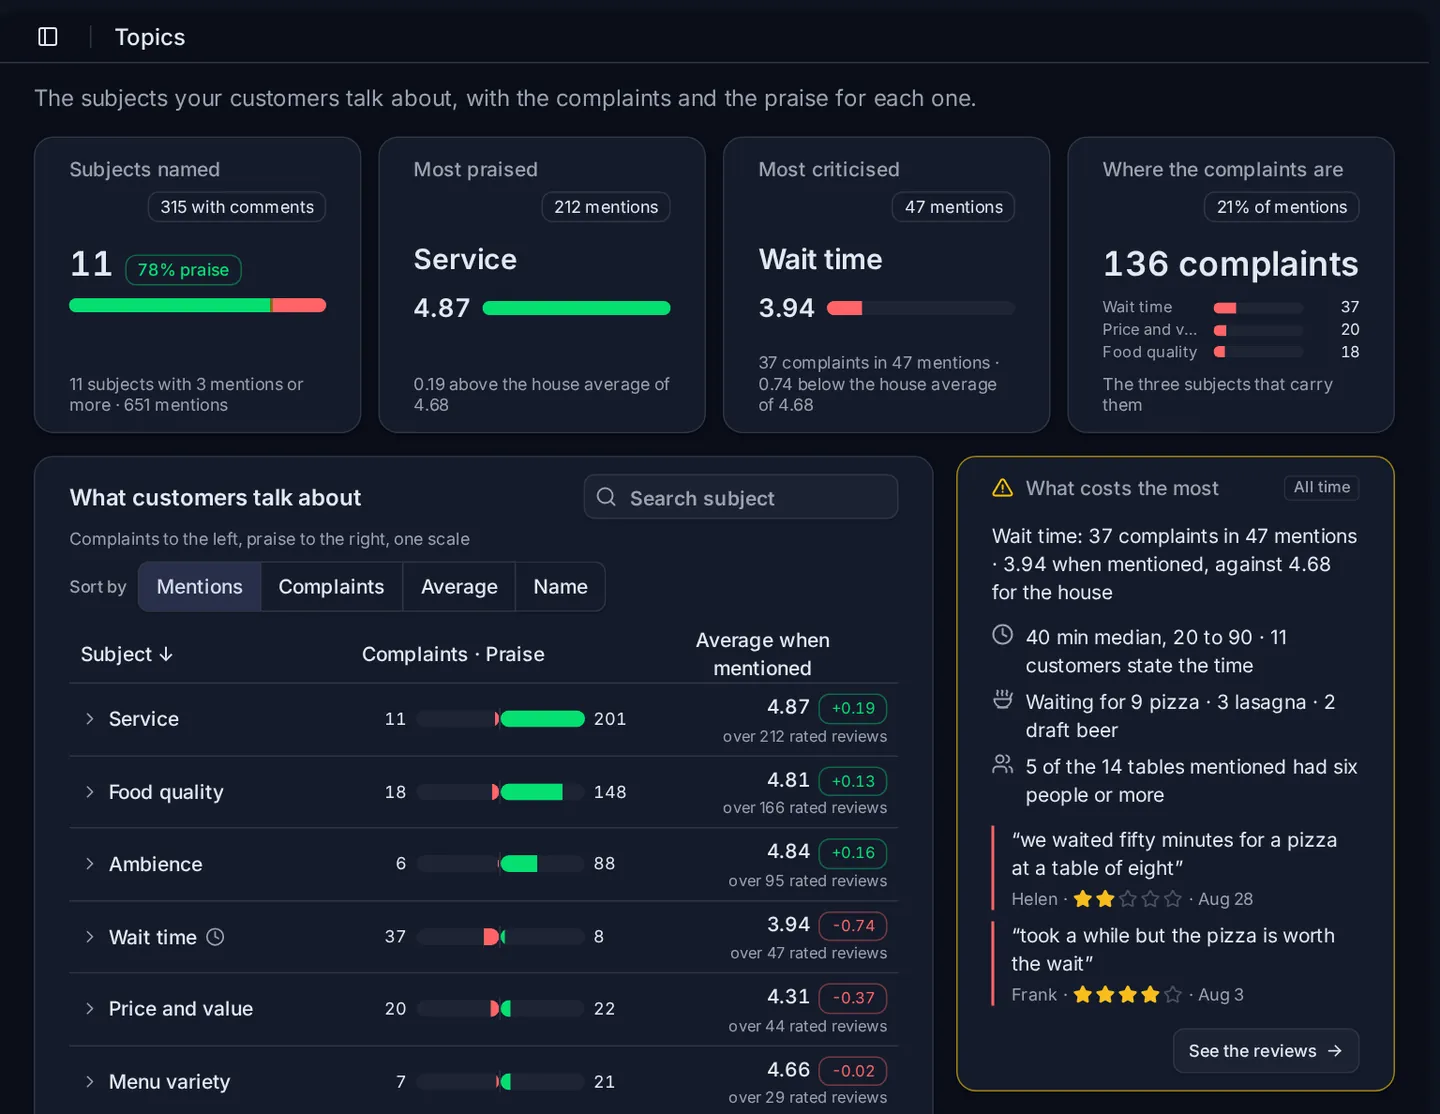The image size is (1440, 1114).
Task: Click Frank's four-star rating
Action: click(x=1127, y=995)
